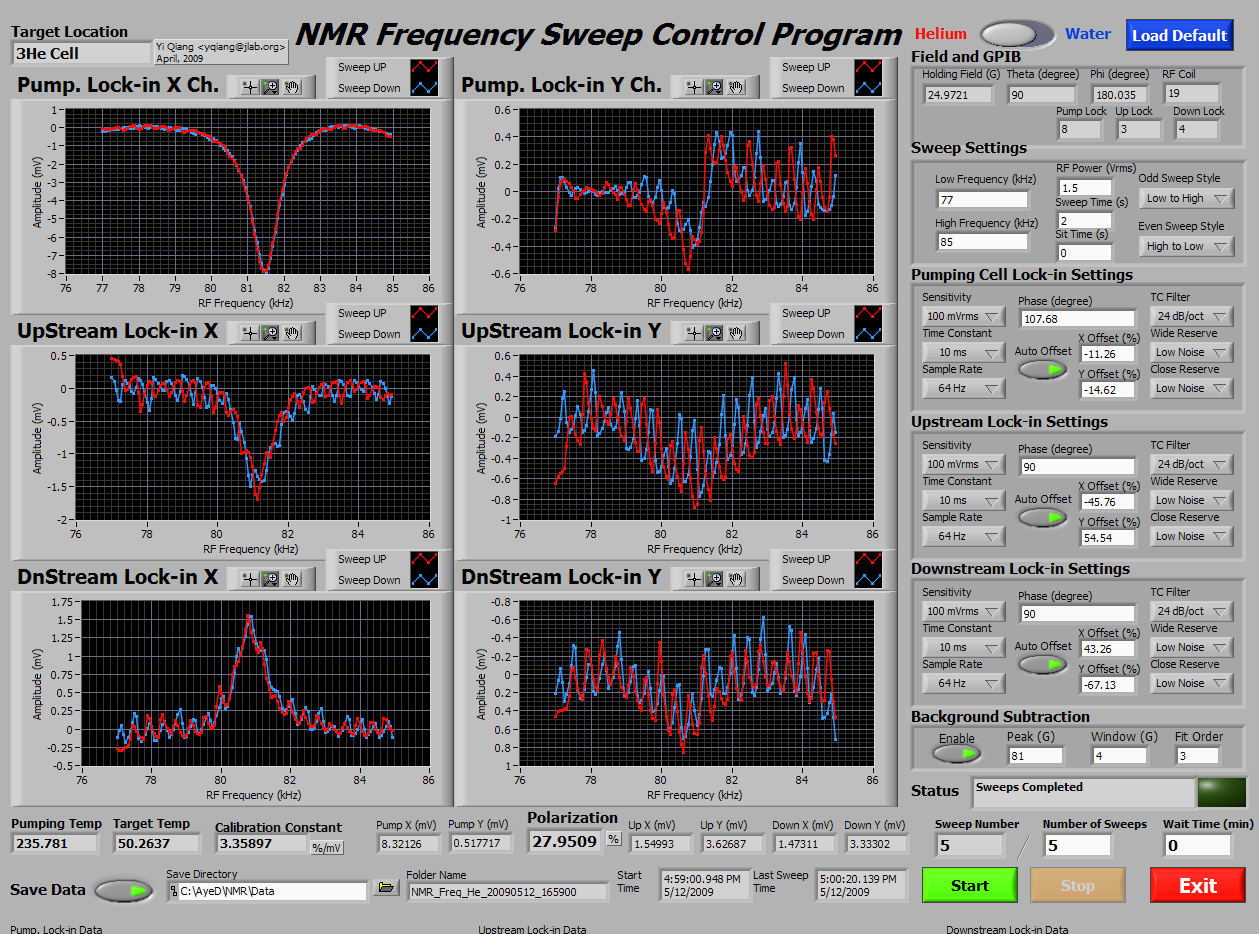Select crosshair tool for DnStream Lock-in X chart
The height and width of the screenshot is (934, 1259).
point(248,578)
